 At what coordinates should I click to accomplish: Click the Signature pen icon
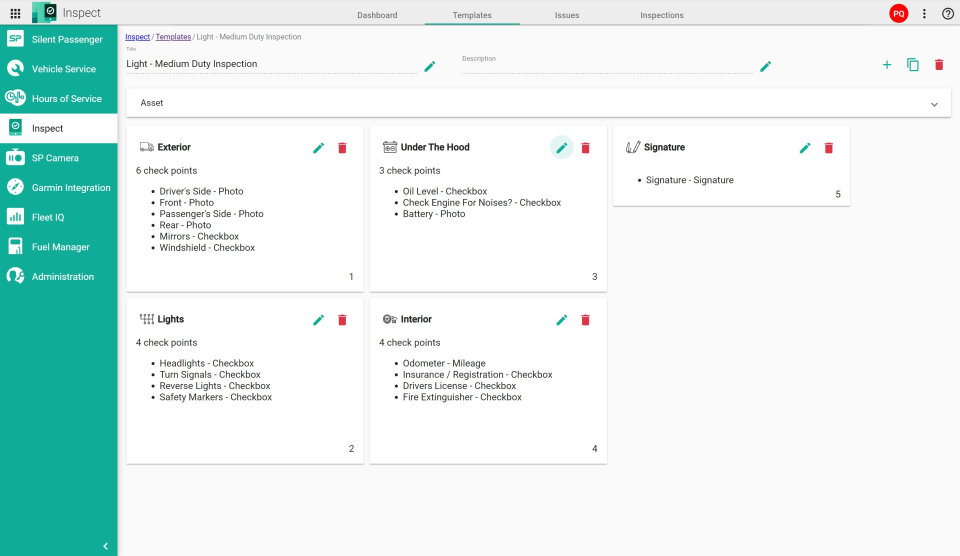click(x=633, y=147)
